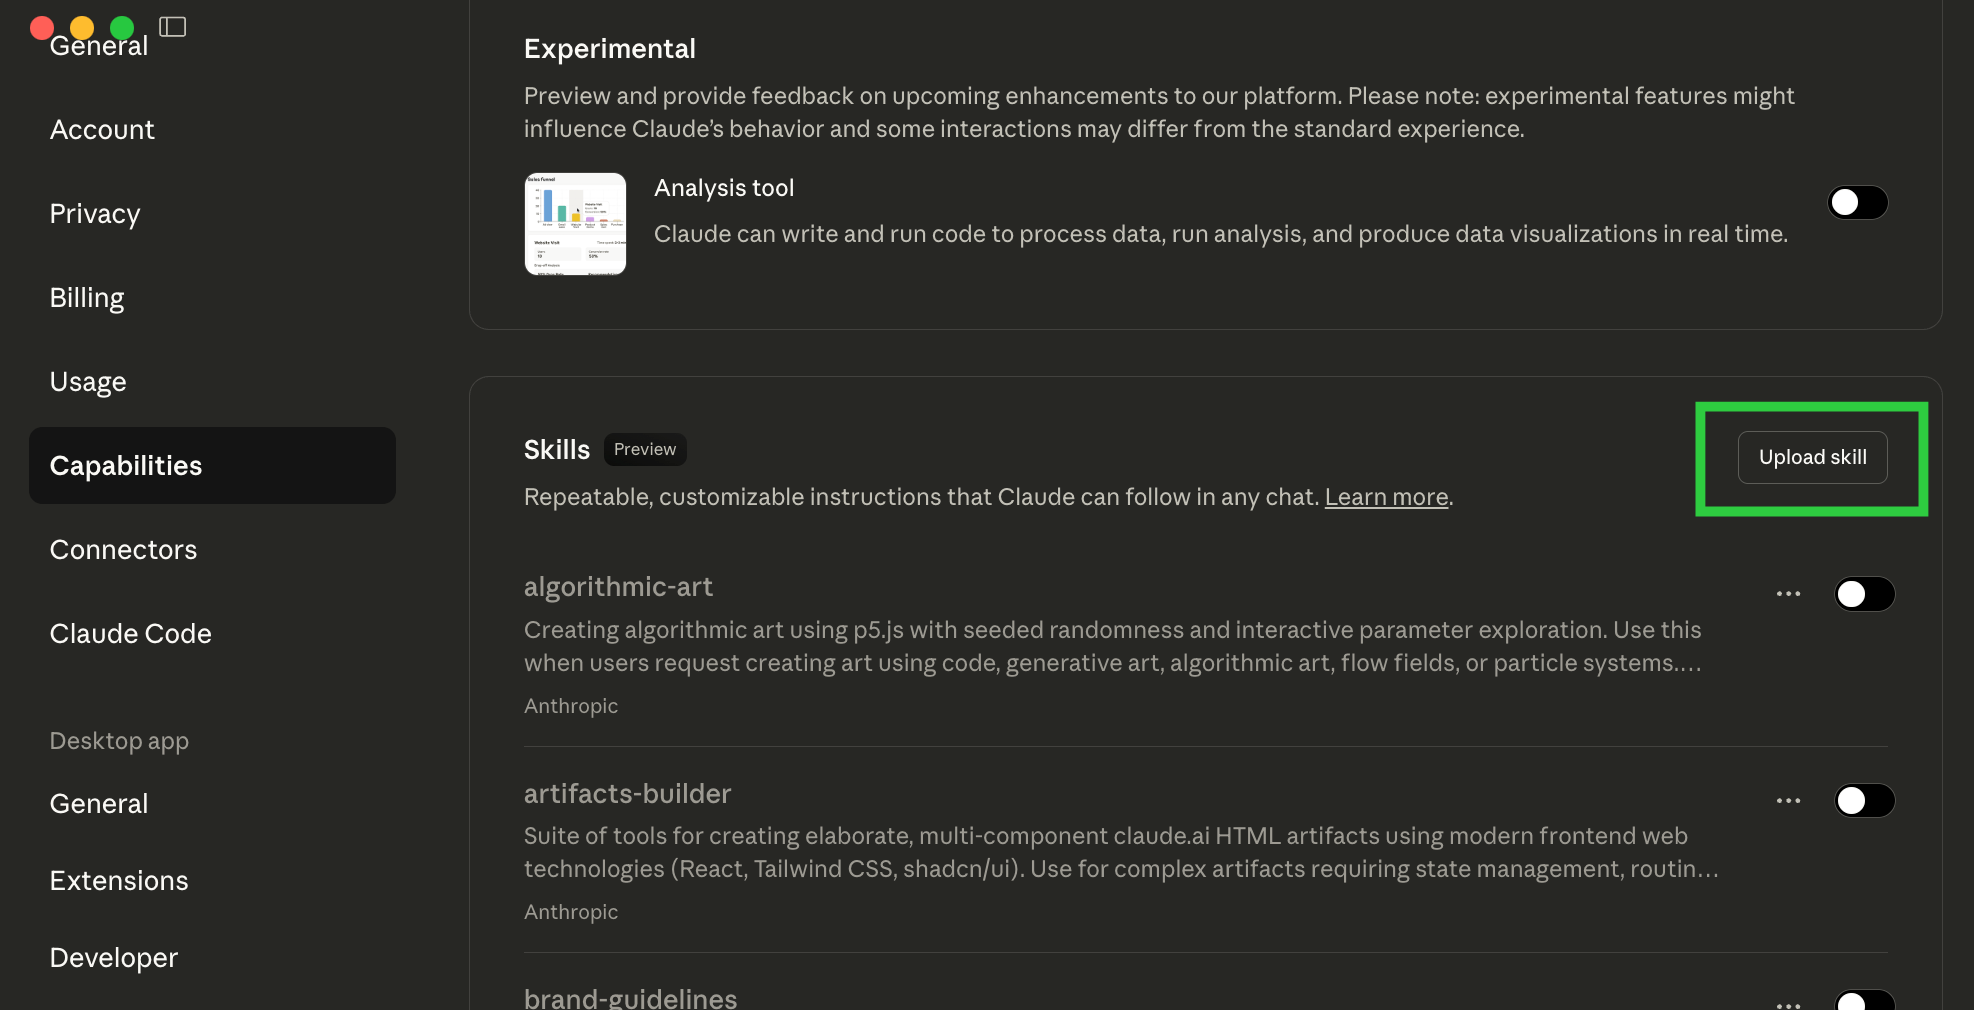Open the Connectors settings
Viewport: 1974px width, 1010px height.
tap(123, 550)
